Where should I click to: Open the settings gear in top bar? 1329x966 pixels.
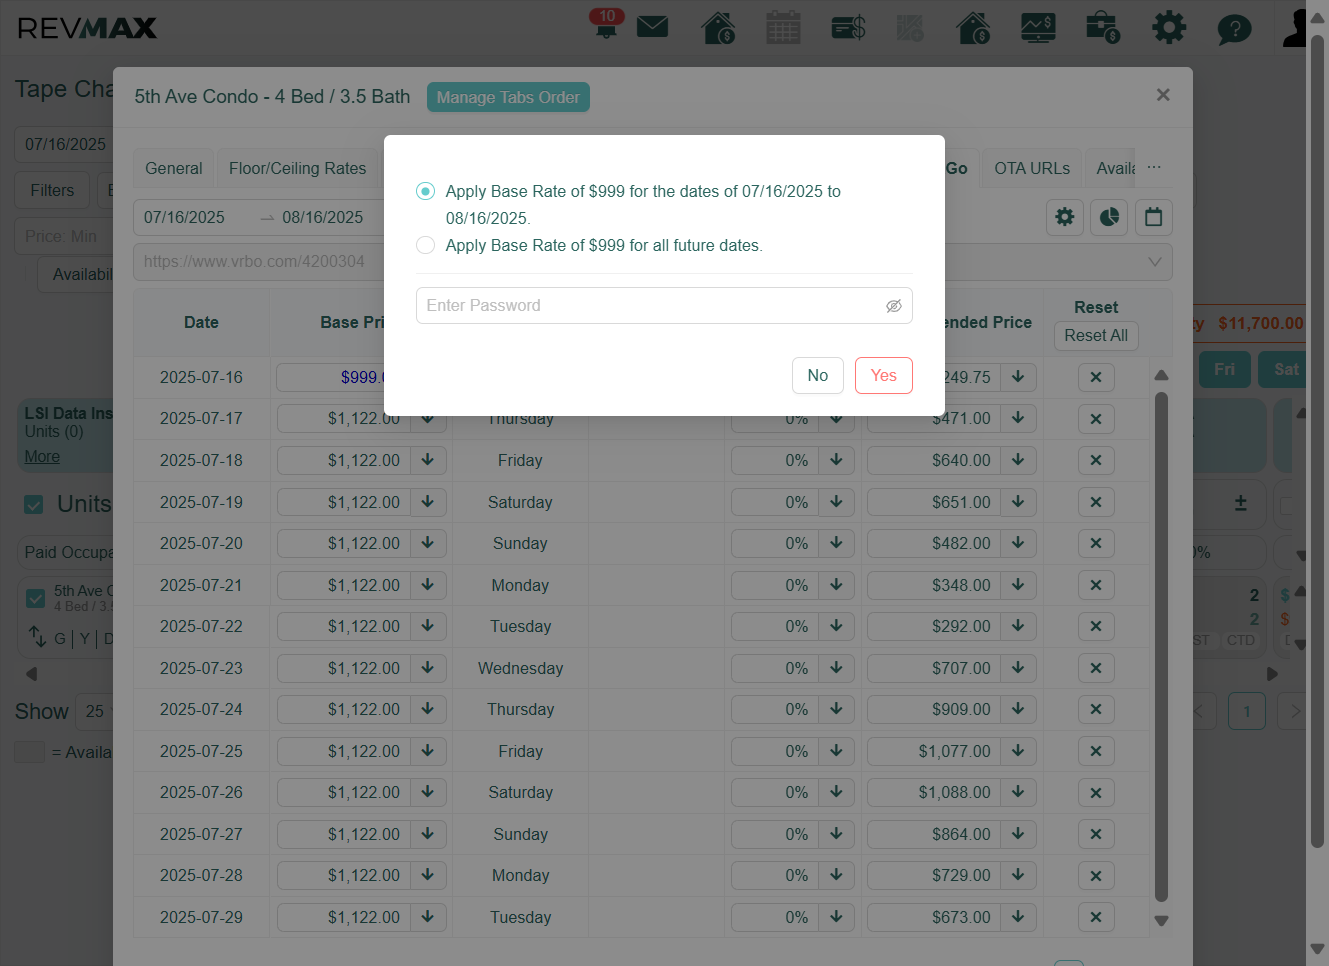point(1168,27)
